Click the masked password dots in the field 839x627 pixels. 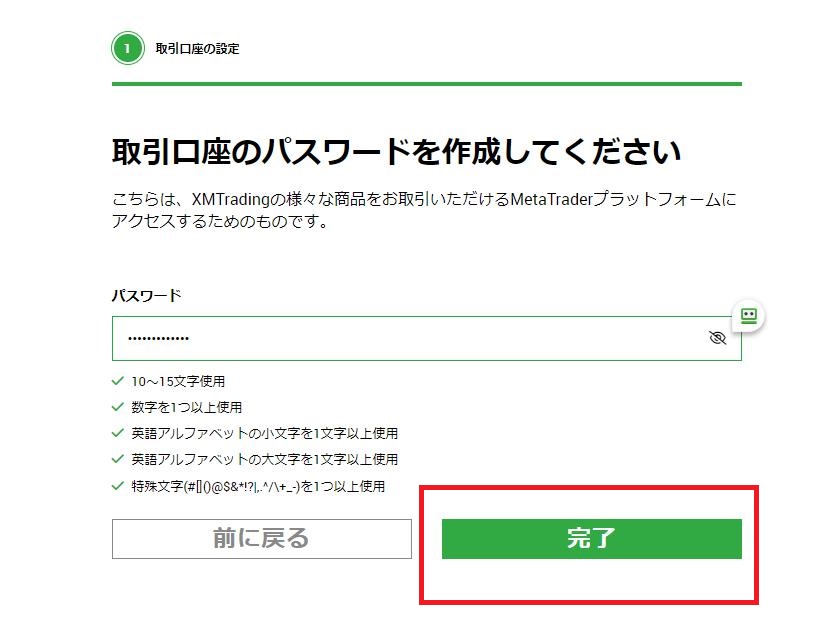point(158,338)
